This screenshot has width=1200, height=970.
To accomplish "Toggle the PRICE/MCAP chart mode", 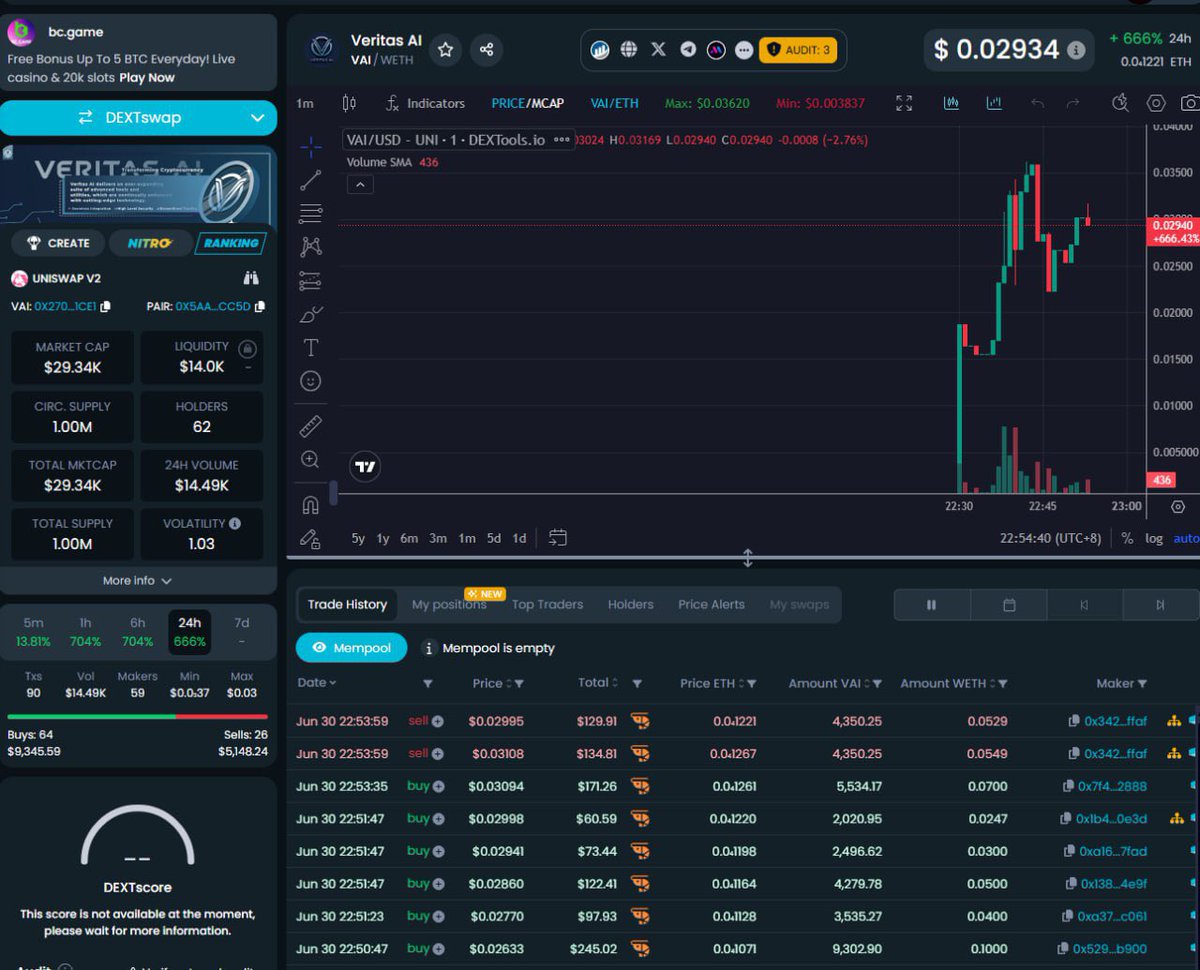I will tap(528, 103).
